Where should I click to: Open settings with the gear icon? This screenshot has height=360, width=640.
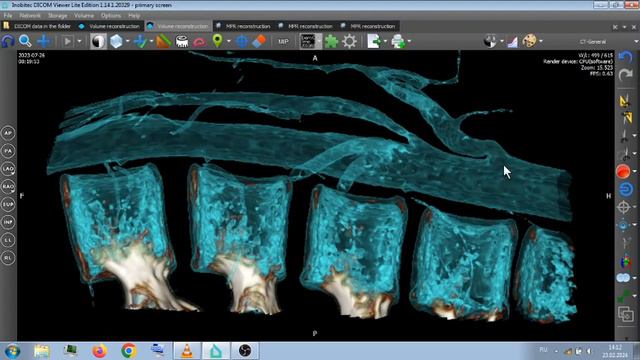pyautogui.click(x=350, y=41)
